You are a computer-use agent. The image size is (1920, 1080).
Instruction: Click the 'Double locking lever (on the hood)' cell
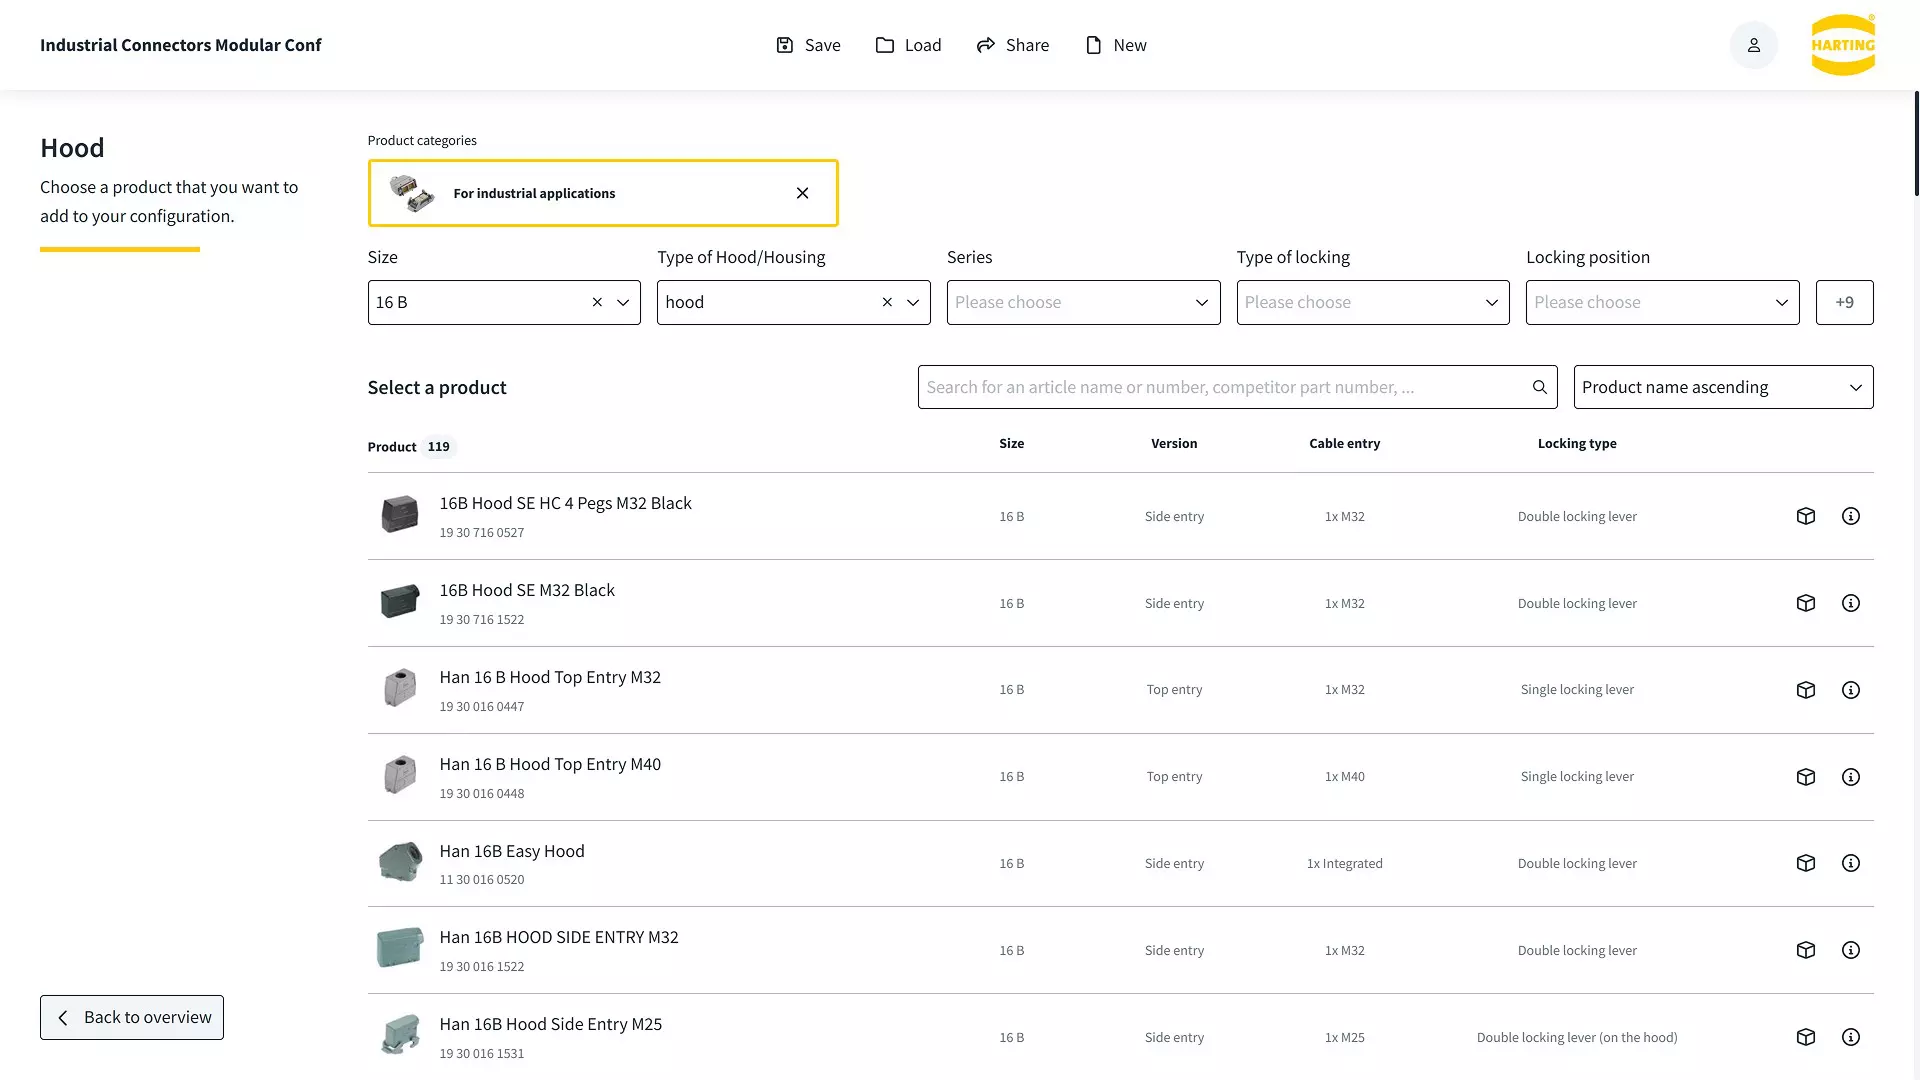1577,1038
